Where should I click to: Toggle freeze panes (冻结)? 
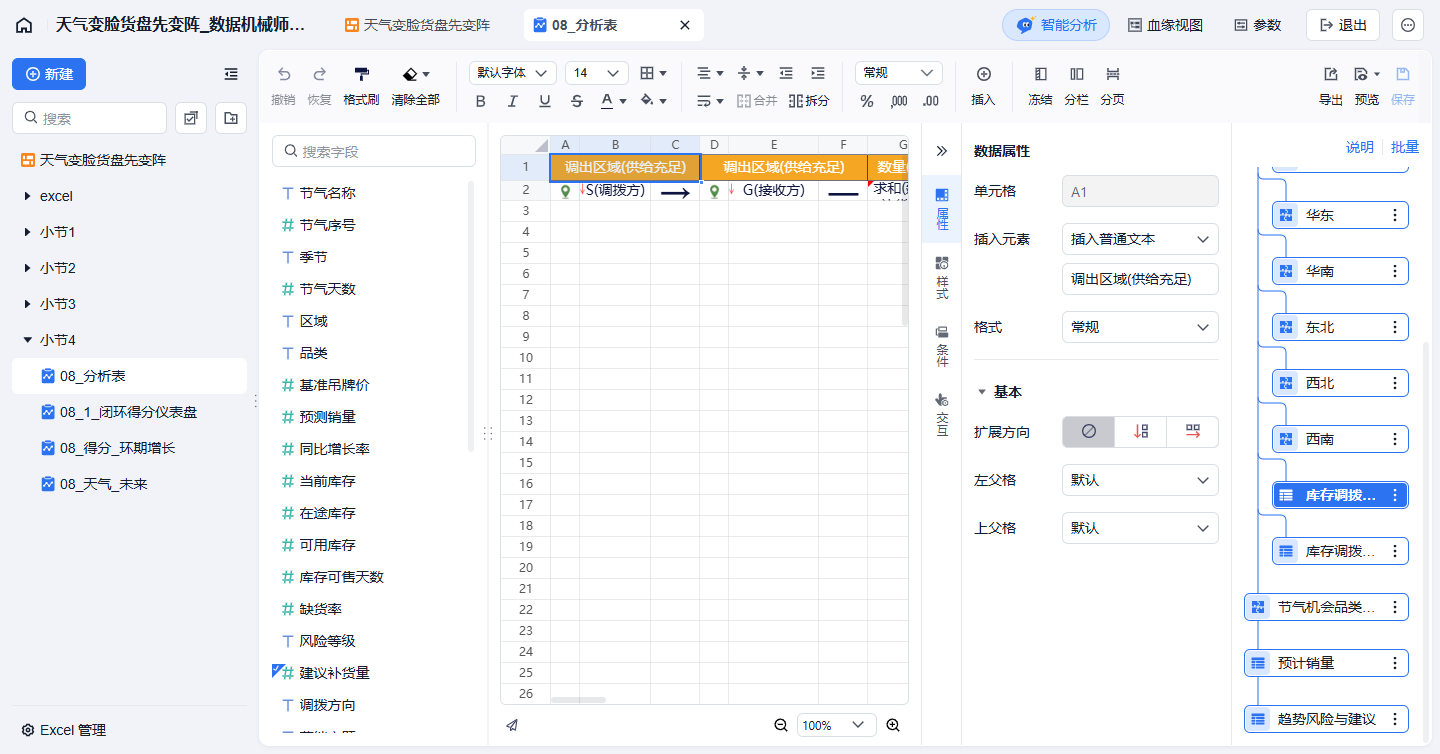[1040, 86]
